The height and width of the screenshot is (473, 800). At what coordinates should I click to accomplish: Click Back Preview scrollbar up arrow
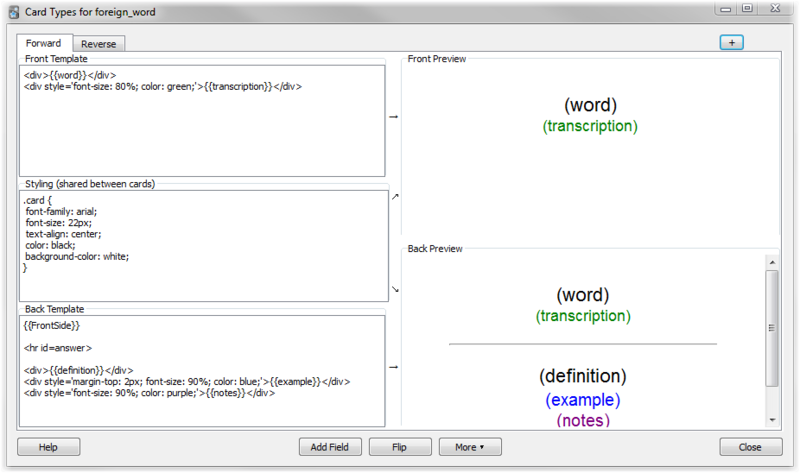[772, 262]
